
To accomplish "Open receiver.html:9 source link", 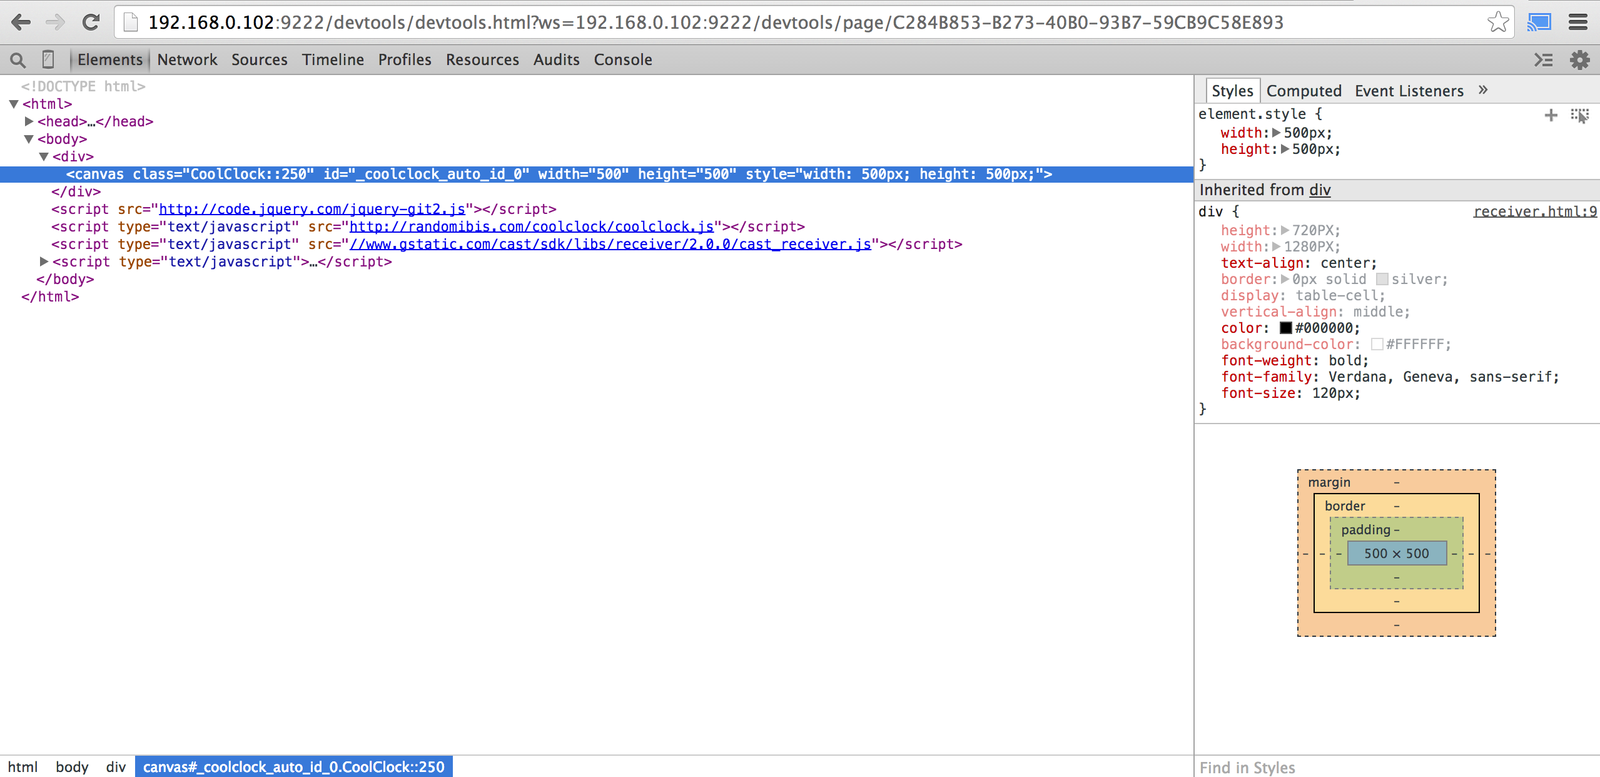I will click(x=1535, y=212).
